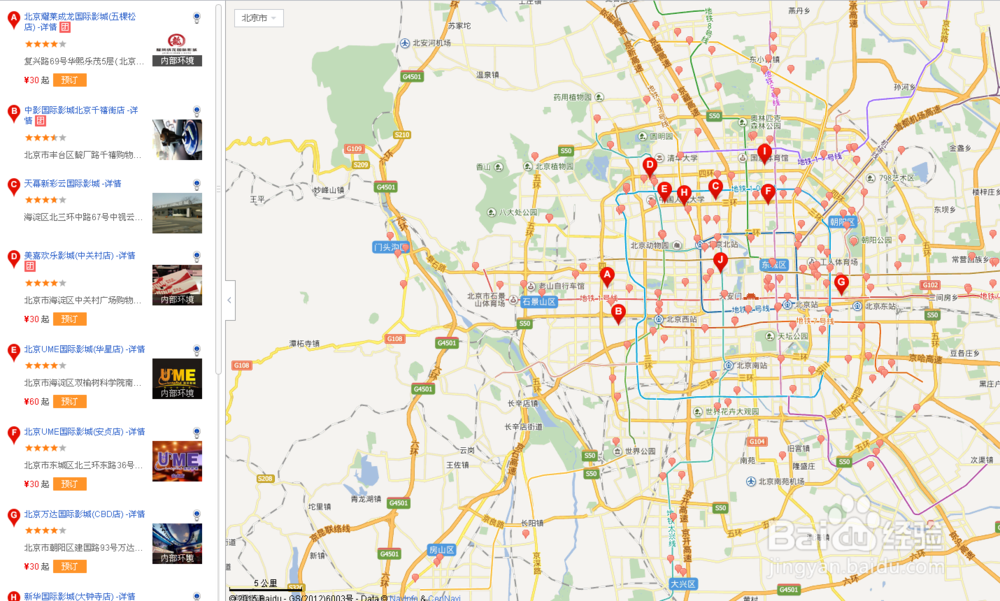Select red pin B on the map
The height and width of the screenshot is (601, 1000).
coord(618,313)
